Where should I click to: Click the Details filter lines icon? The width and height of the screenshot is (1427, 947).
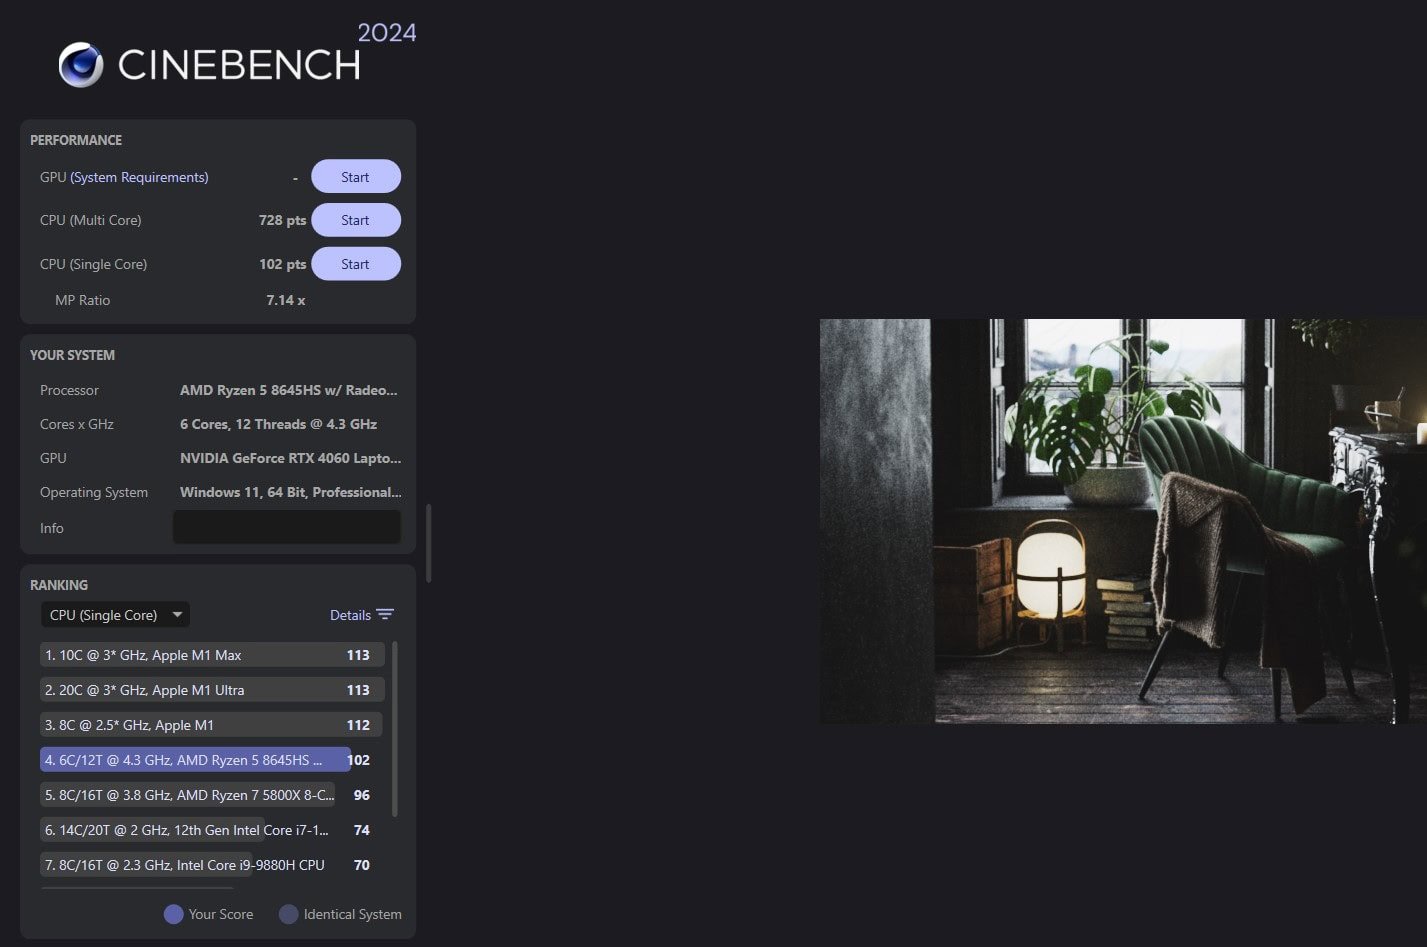(385, 615)
